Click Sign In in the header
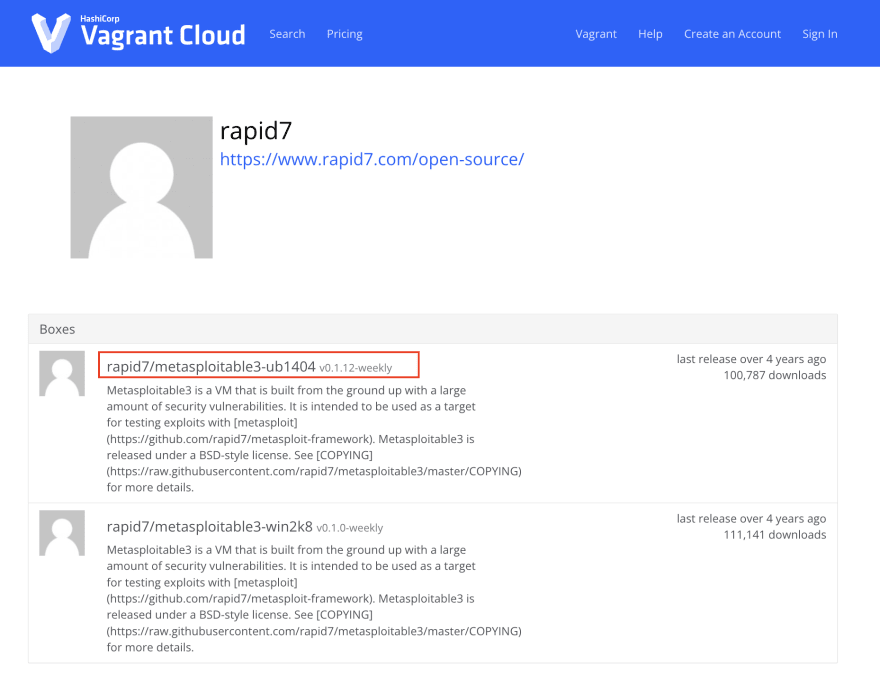 819,34
